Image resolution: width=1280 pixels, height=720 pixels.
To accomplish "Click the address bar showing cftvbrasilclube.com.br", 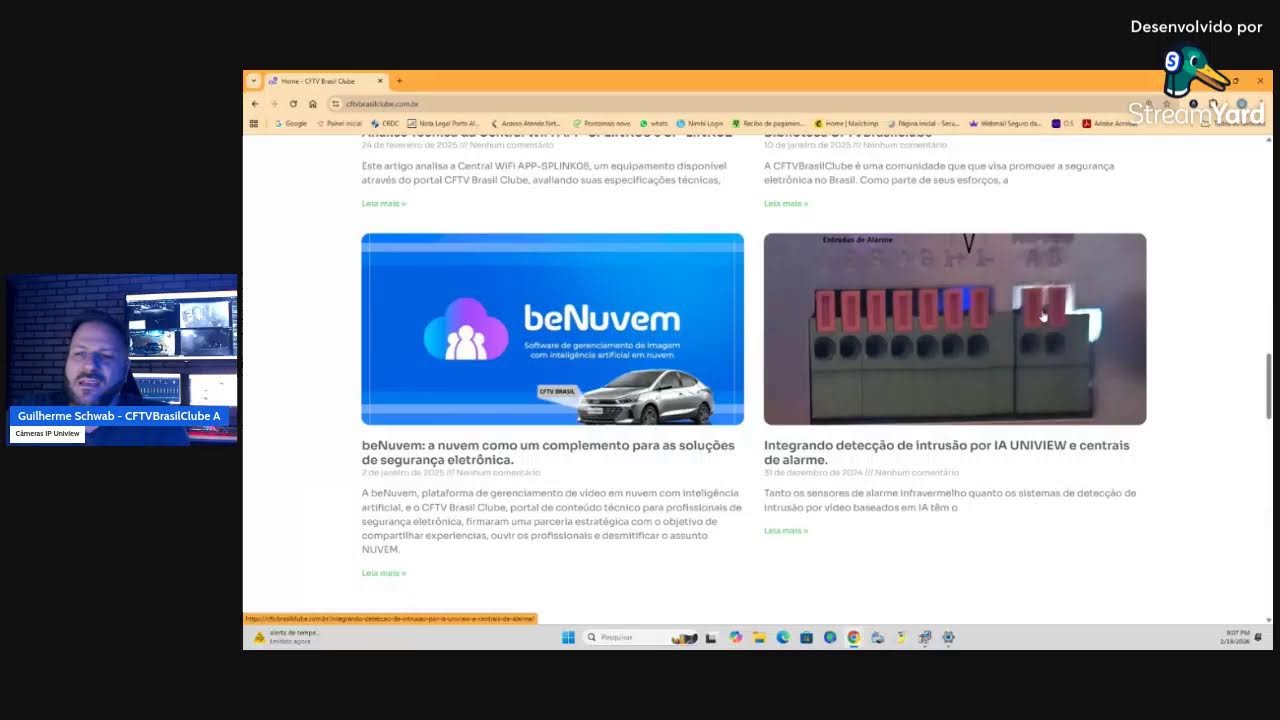I will click(740, 104).
